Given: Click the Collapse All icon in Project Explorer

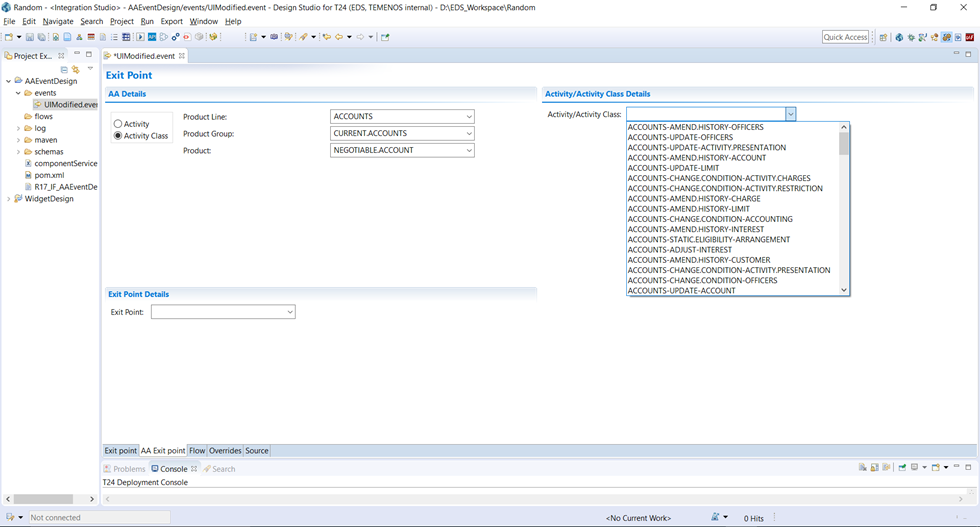Looking at the screenshot, I should (x=64, y=69).
